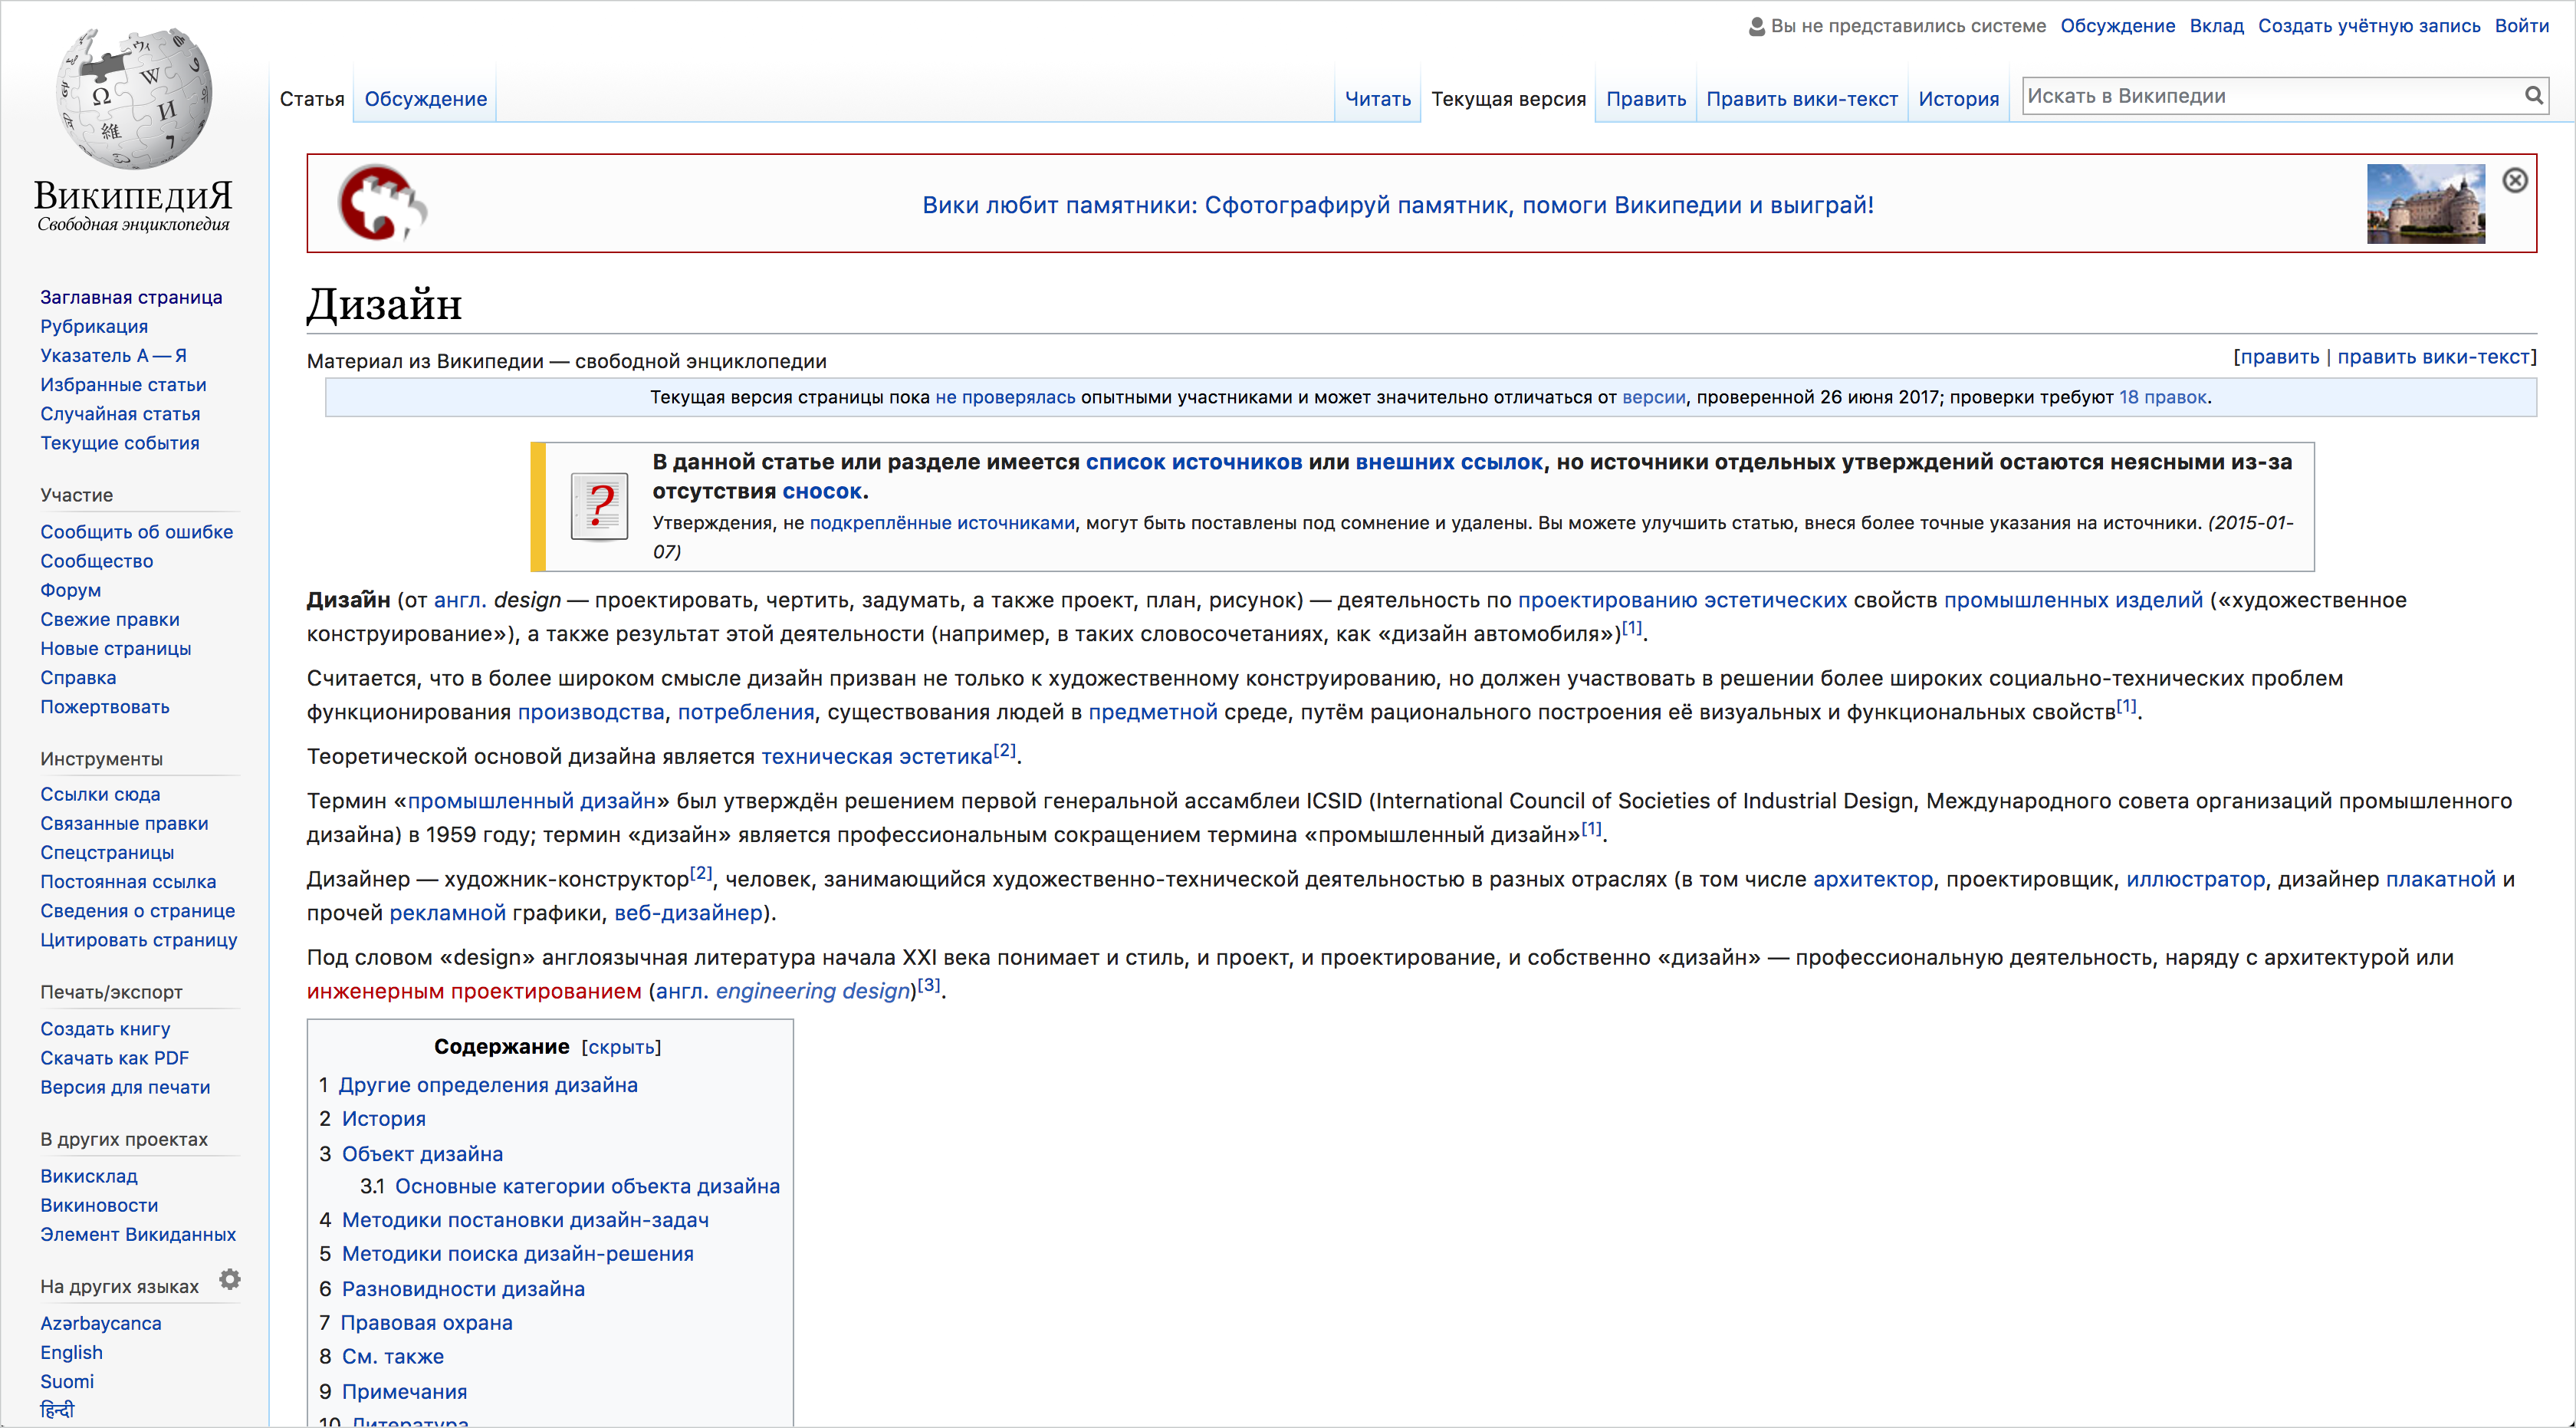
Task: Open Случайная статья link
Action: (120, 413)
